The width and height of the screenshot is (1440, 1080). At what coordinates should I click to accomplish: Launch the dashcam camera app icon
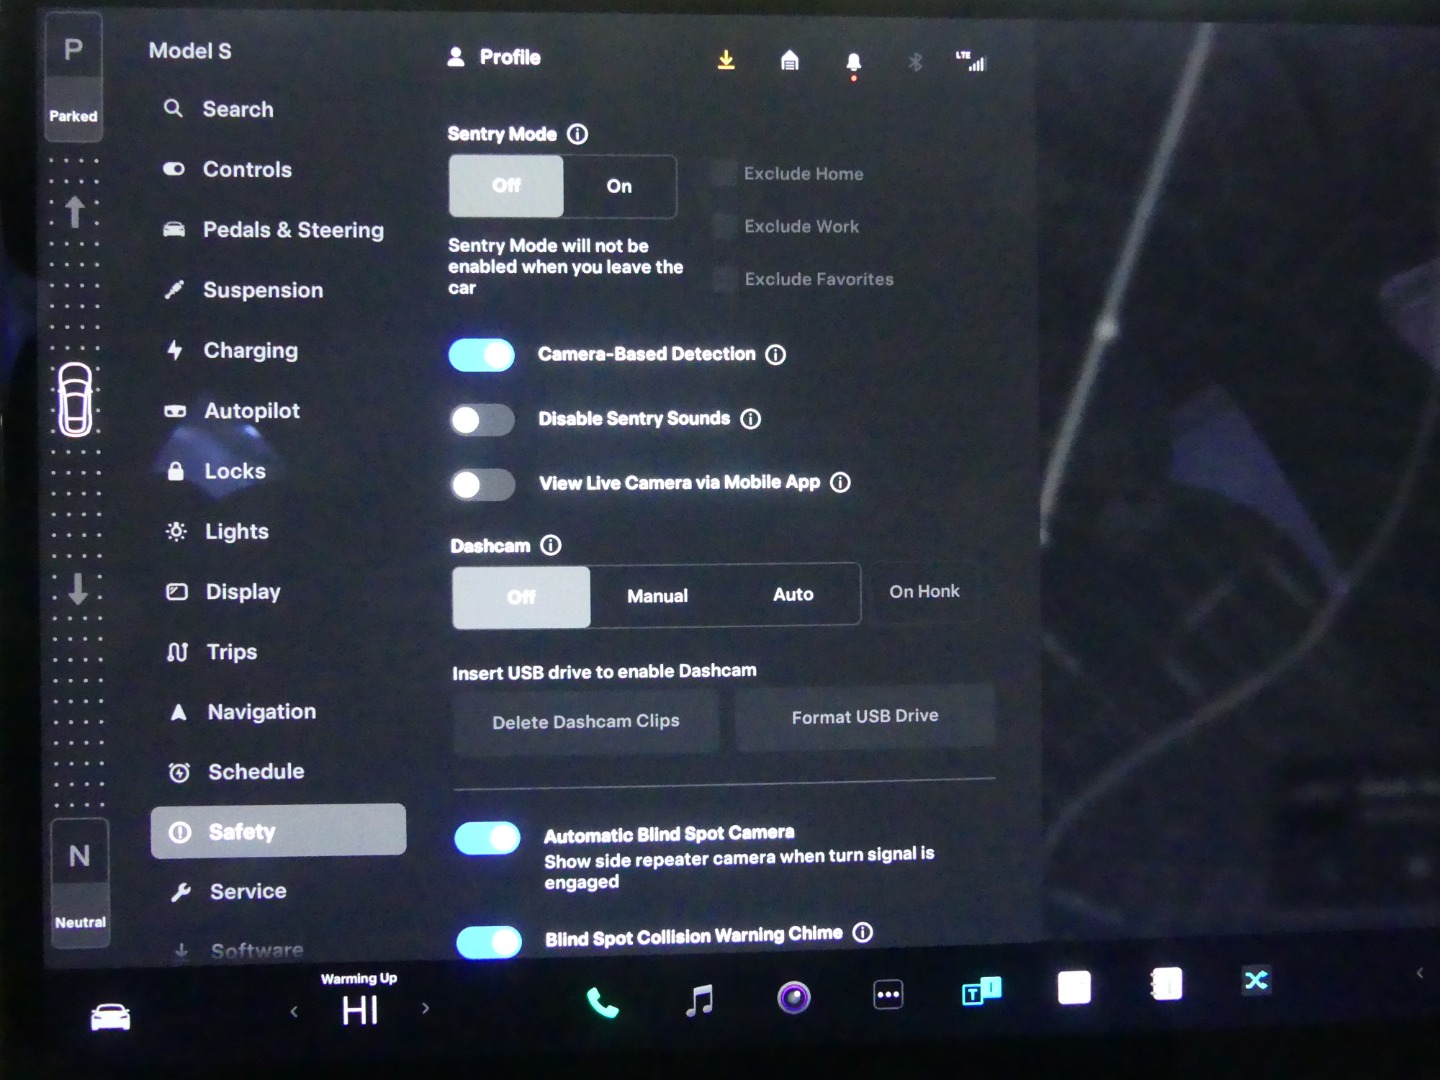(x=794, y=997)
